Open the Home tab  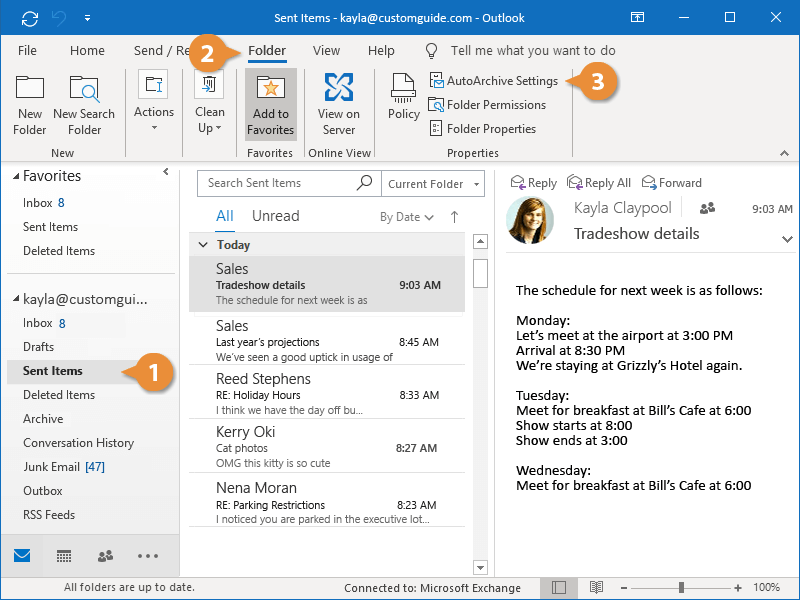coord(87,51)
